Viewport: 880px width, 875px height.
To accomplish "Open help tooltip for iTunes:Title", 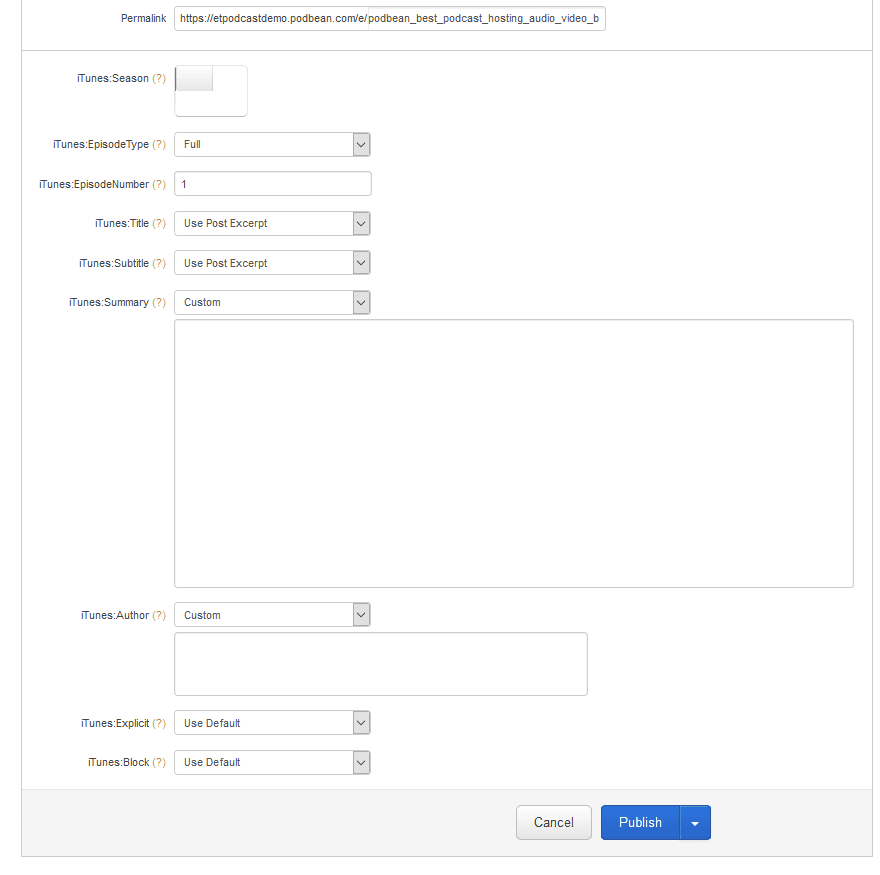I will tap(159, 223).
